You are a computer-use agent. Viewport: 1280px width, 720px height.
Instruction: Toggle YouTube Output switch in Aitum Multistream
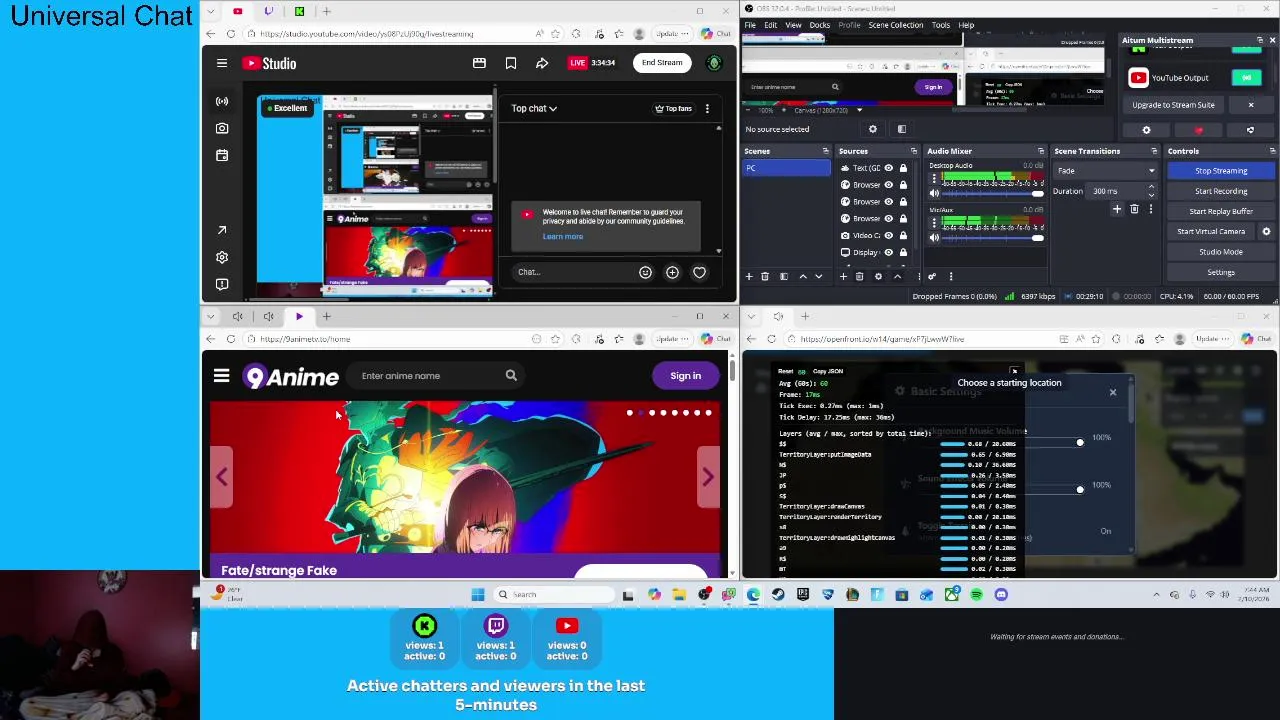click(x=1247, y=77)
